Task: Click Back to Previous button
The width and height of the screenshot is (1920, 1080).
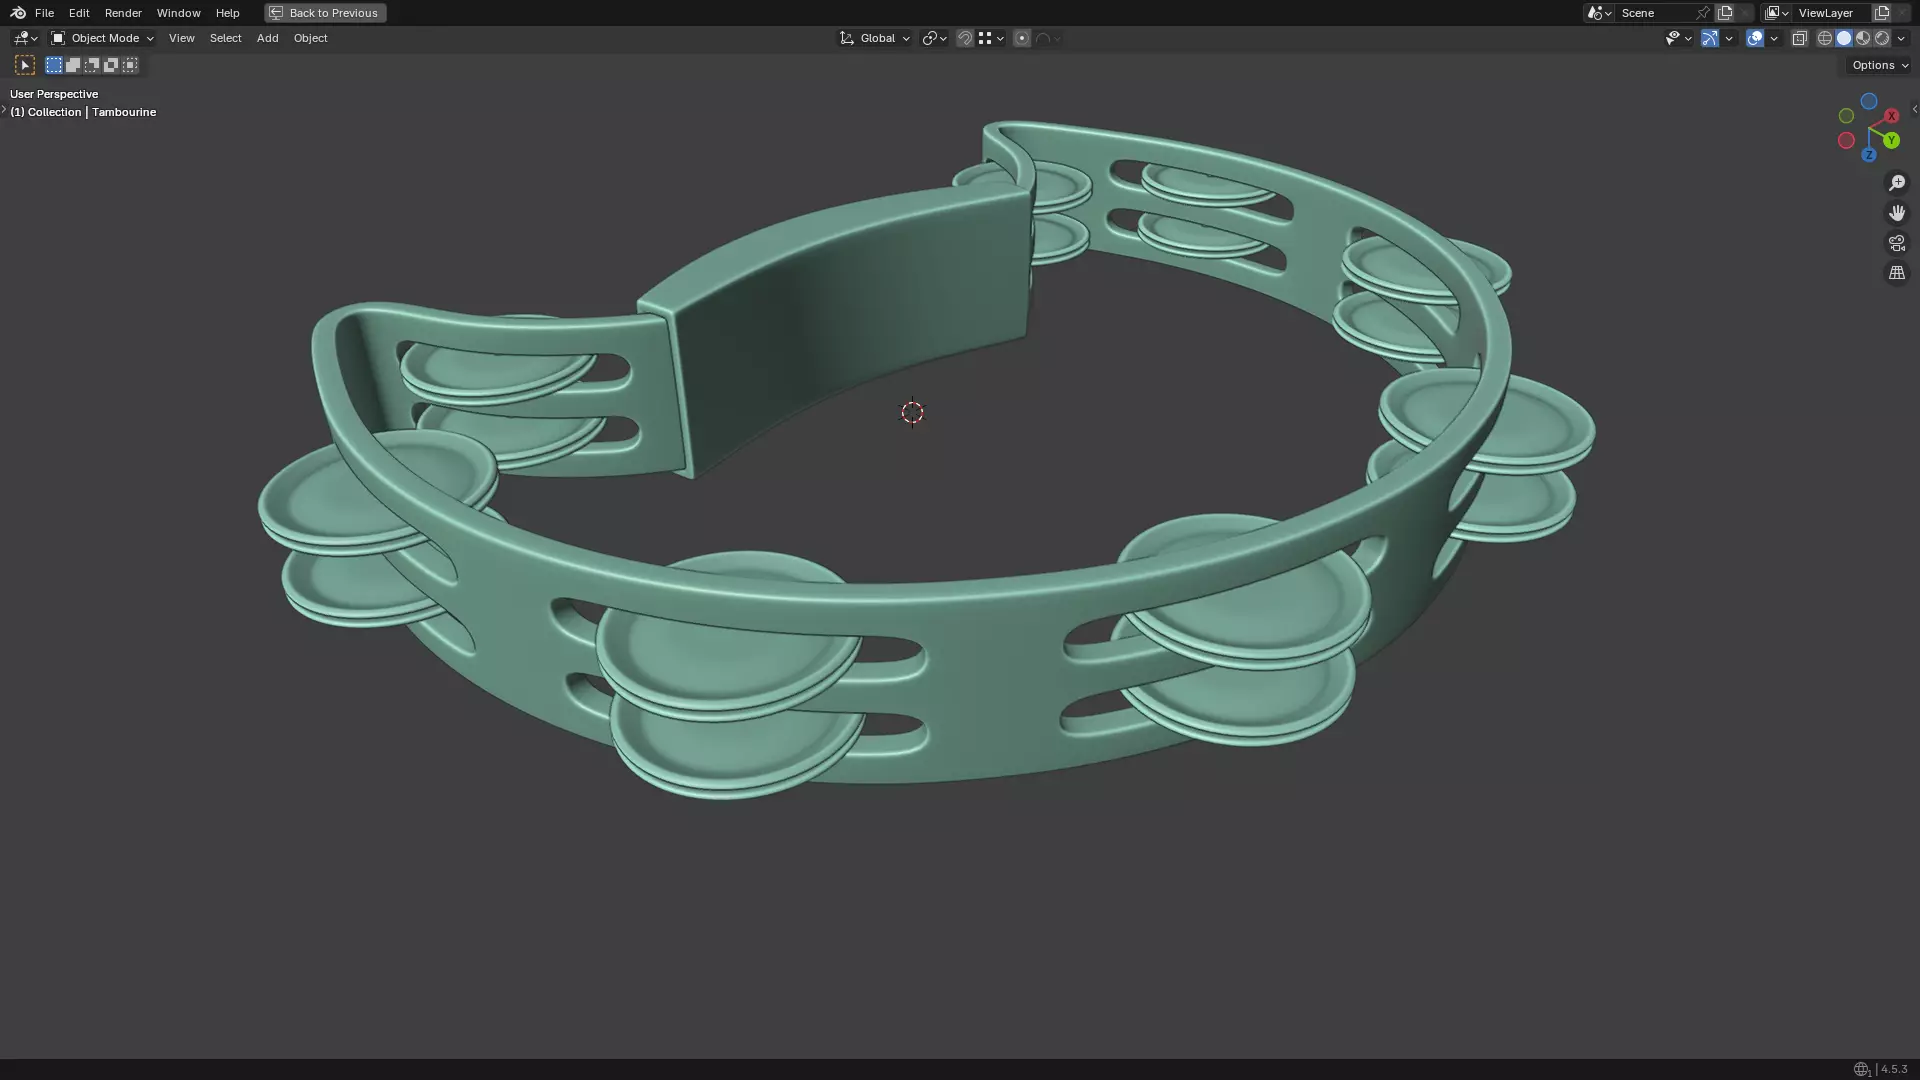Action: [325, 13]
